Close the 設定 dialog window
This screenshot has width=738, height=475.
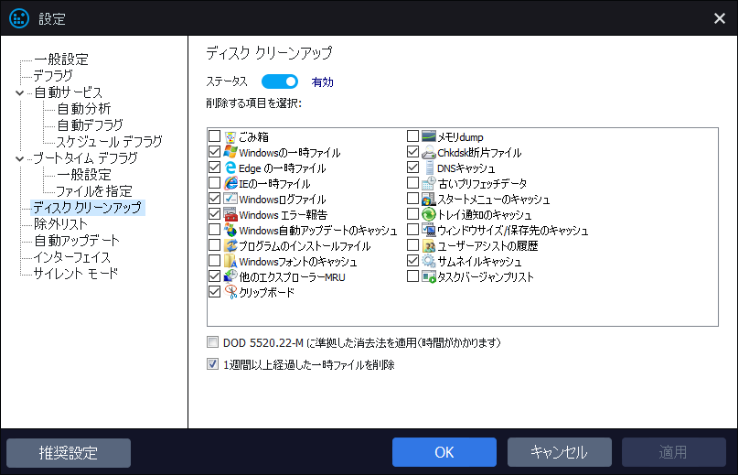[719, 18]
